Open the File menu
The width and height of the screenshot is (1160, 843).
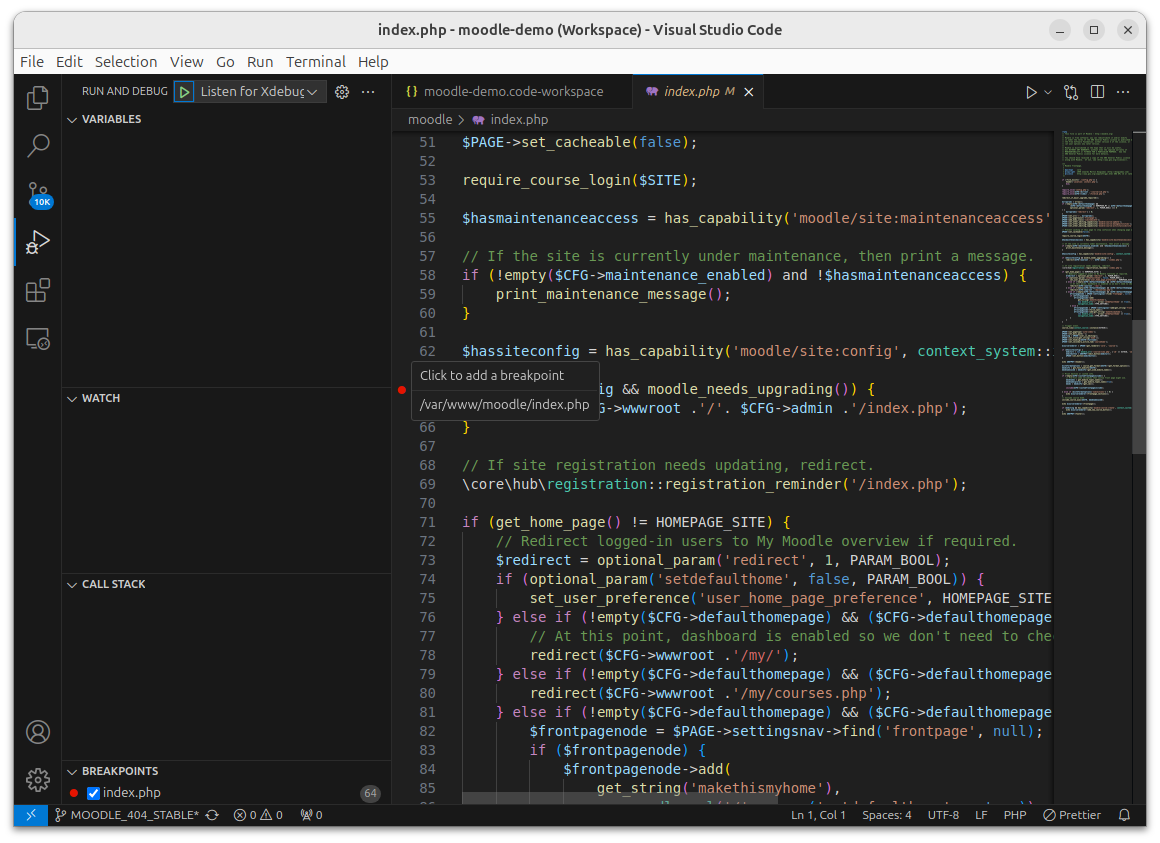(32, 61)
